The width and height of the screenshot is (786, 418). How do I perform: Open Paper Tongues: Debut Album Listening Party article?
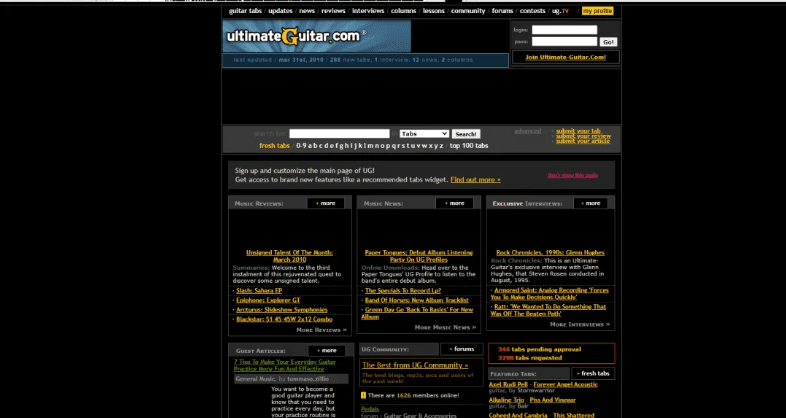point(419,256)
